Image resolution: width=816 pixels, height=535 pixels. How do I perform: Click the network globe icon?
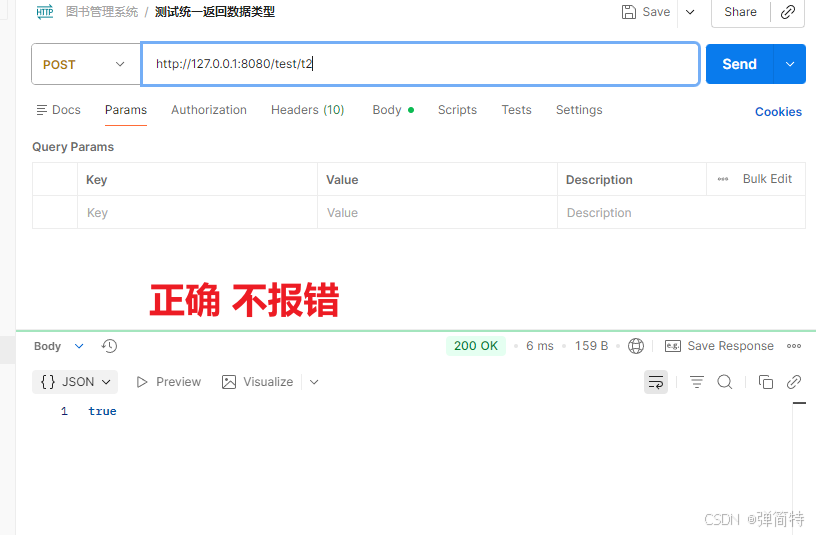(636, 346)
